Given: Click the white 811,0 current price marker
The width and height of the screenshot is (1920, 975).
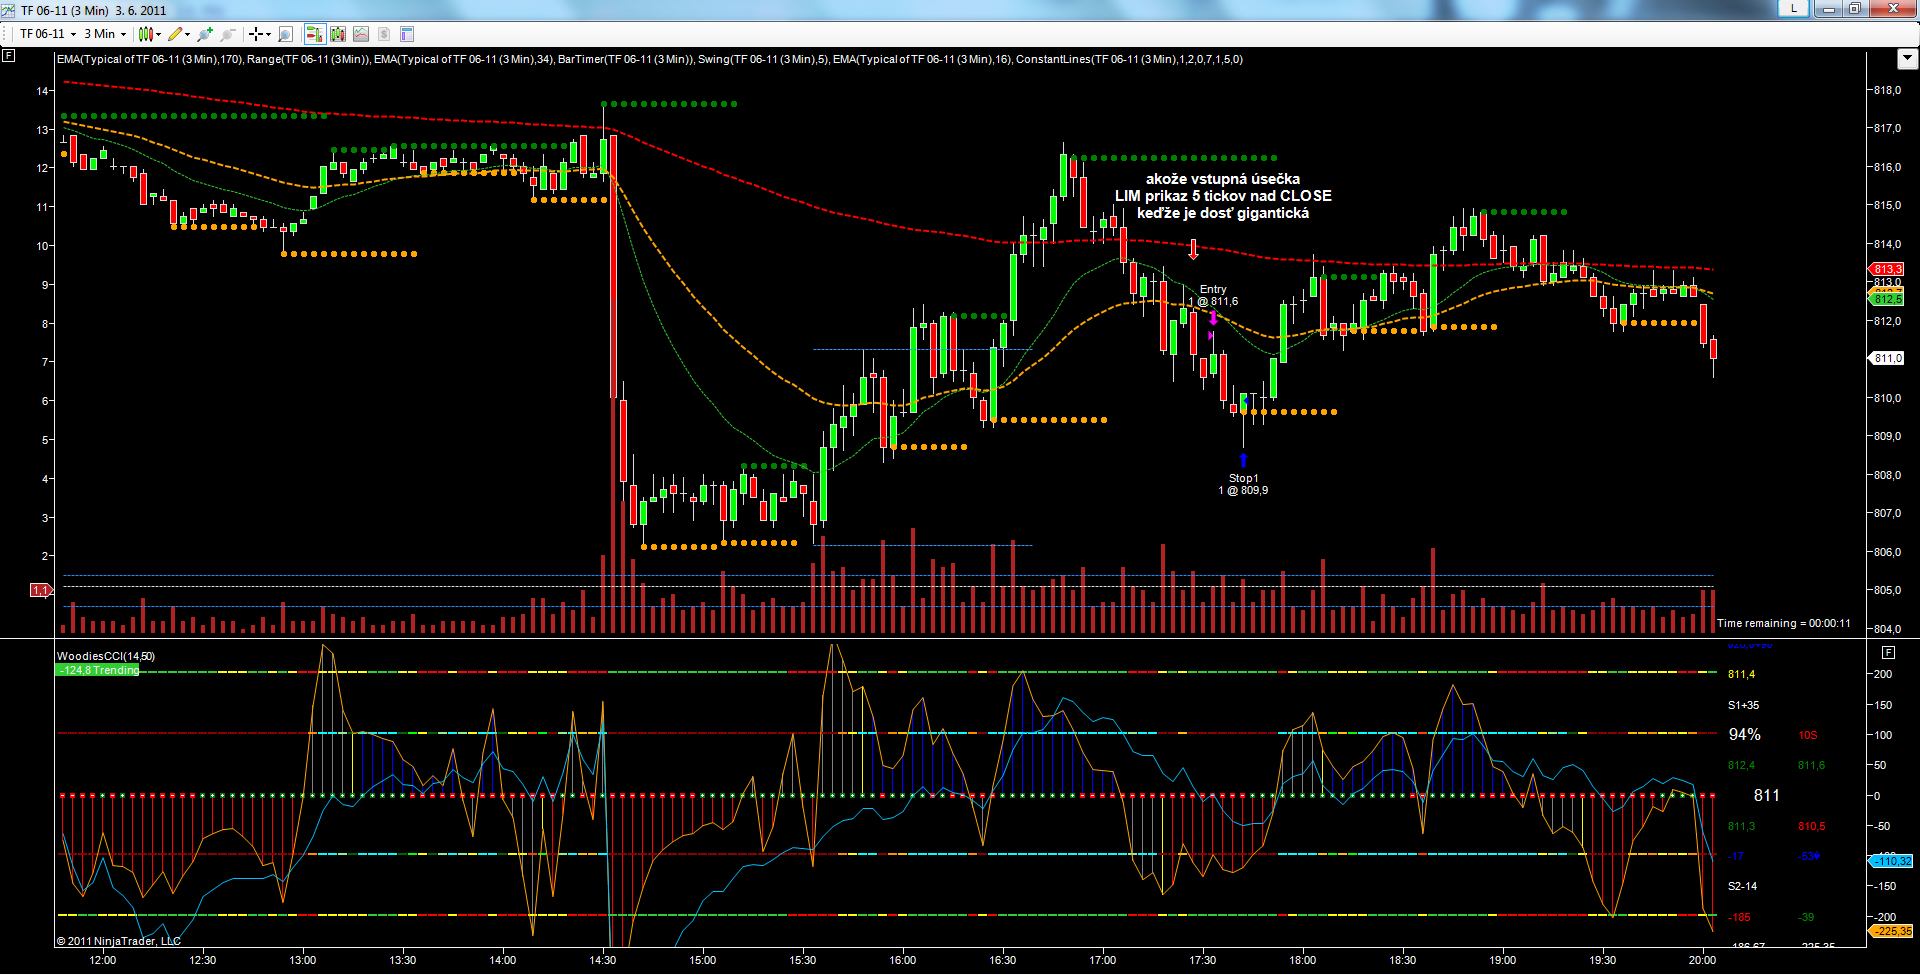Looking at the screenshot, I should (1887, 358).
